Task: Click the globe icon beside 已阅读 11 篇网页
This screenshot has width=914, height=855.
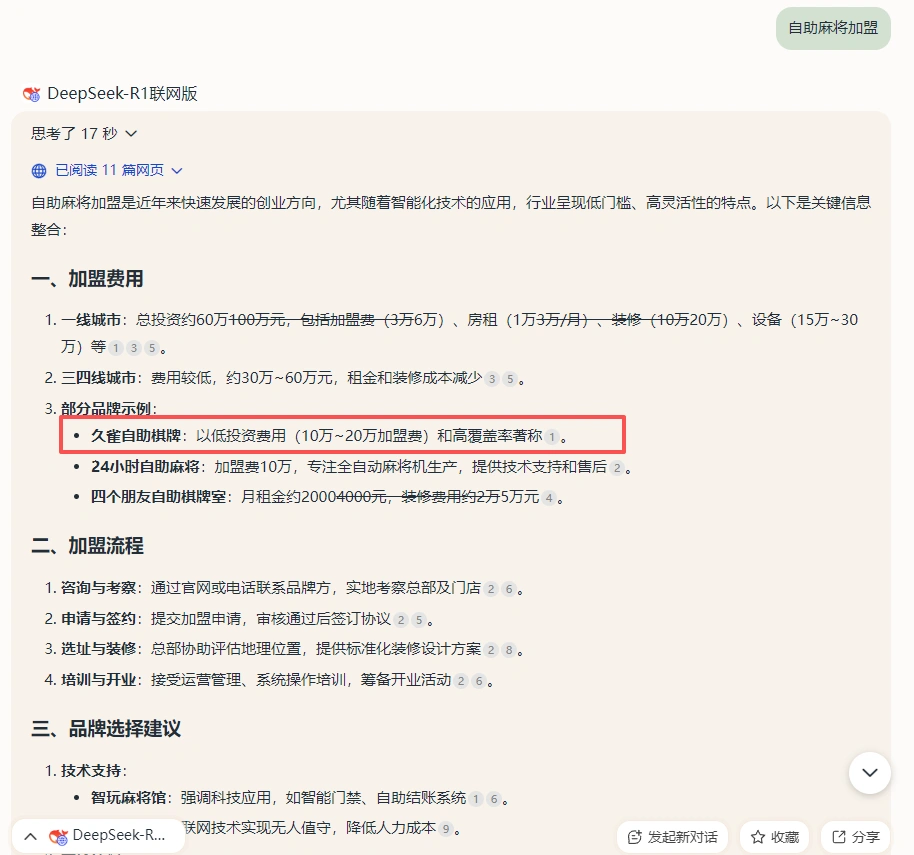Action: [x=39, y=171]
